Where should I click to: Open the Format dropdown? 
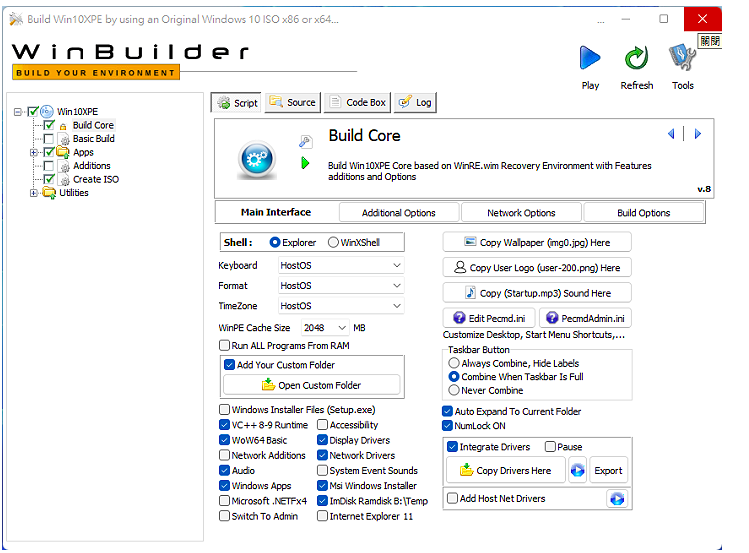[341, 286]
